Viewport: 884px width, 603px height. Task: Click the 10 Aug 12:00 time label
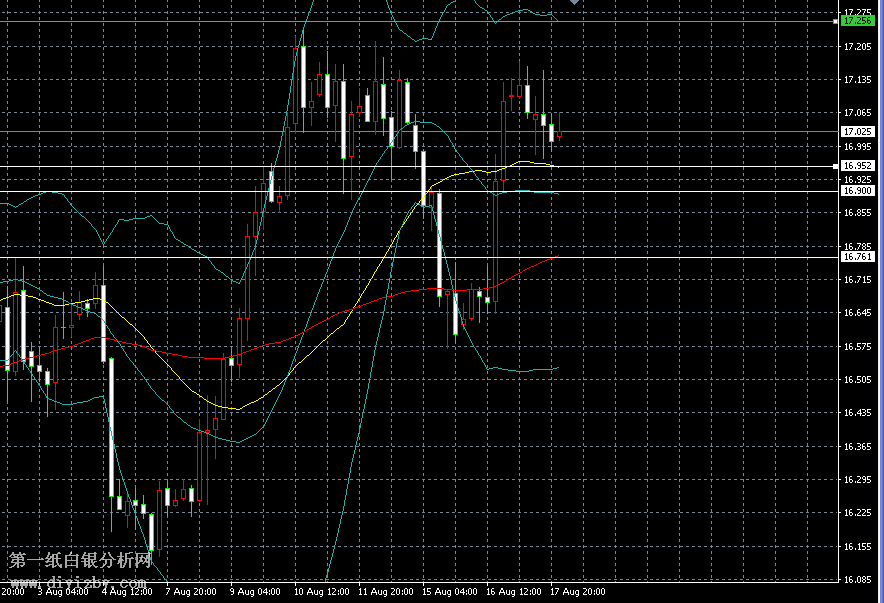[x=321, y=592]
